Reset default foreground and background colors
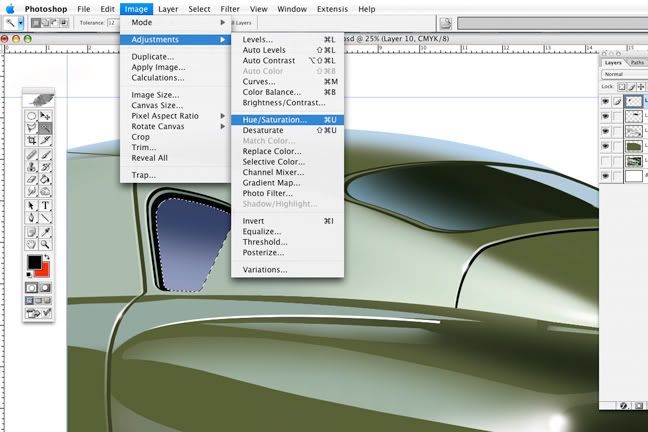Viewport: 648px width, 432px height. point(29,274)
